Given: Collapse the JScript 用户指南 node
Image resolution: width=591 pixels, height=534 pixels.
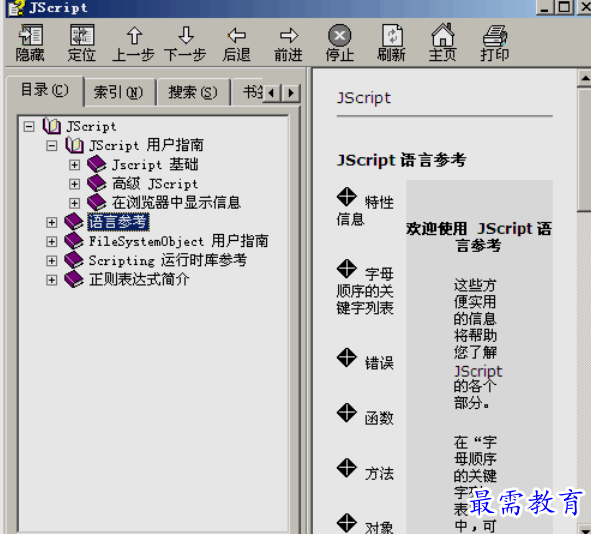Looking at the screenshot, I should click(x=51, y=145).
